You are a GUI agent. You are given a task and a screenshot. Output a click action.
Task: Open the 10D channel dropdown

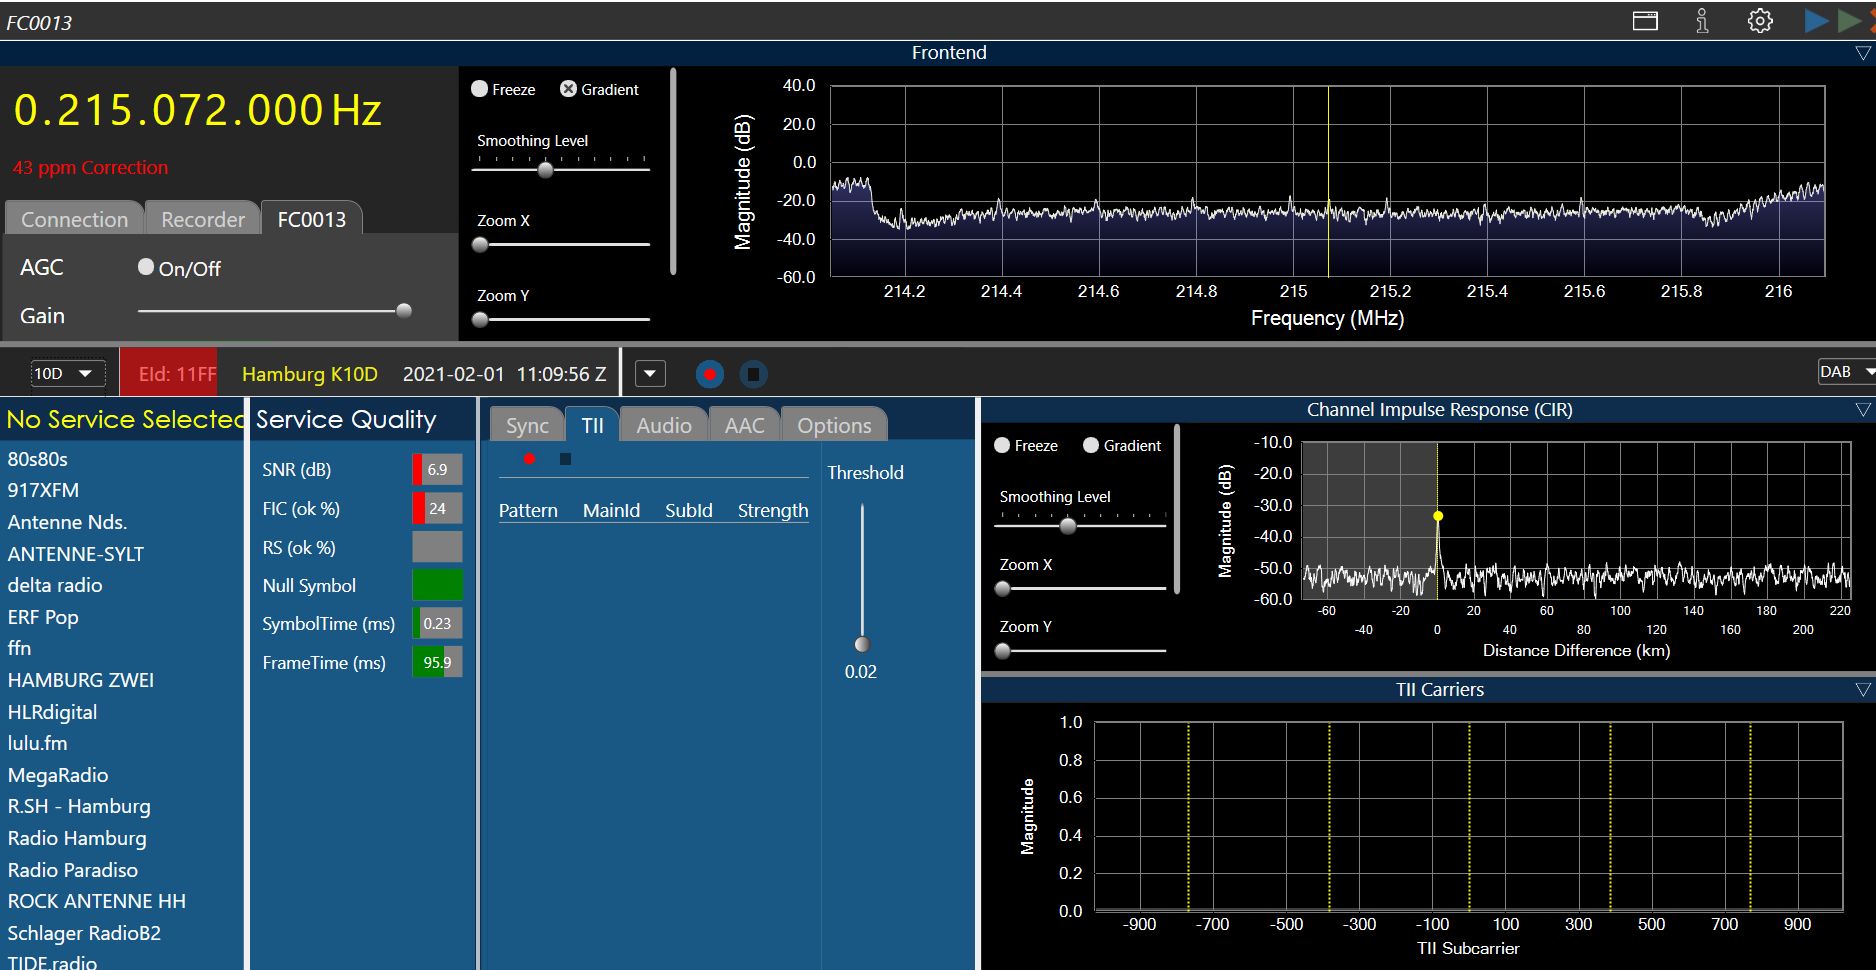[66, 374]
